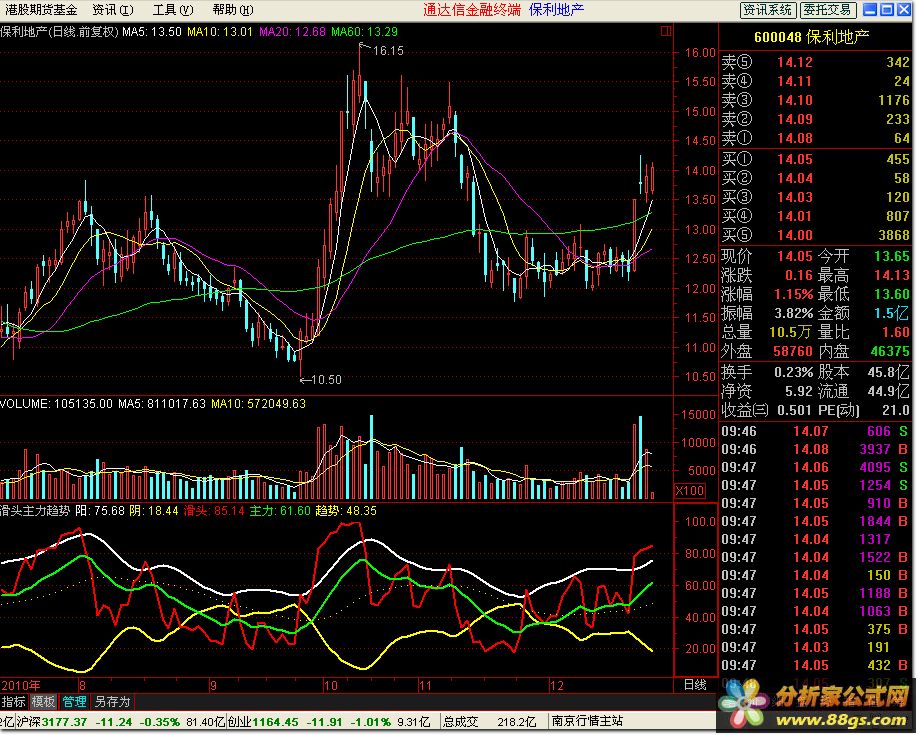
Task: Click the 卖② 14.09 ask row
Action: coord(815,119)
